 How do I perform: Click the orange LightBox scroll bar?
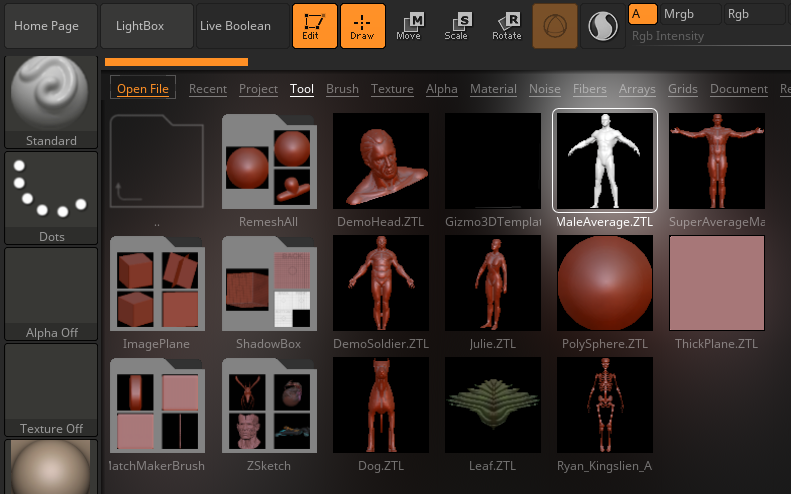pos(177,62)
